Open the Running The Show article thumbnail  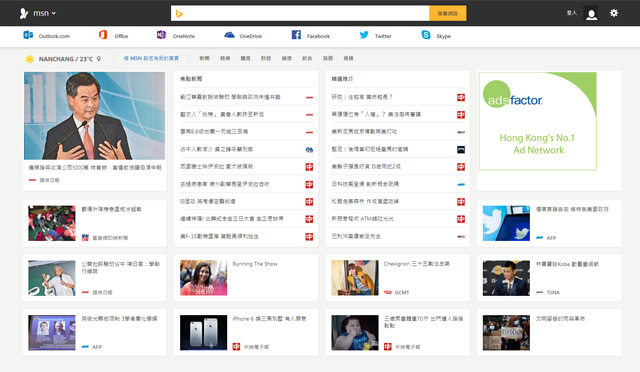coord(204,278)
